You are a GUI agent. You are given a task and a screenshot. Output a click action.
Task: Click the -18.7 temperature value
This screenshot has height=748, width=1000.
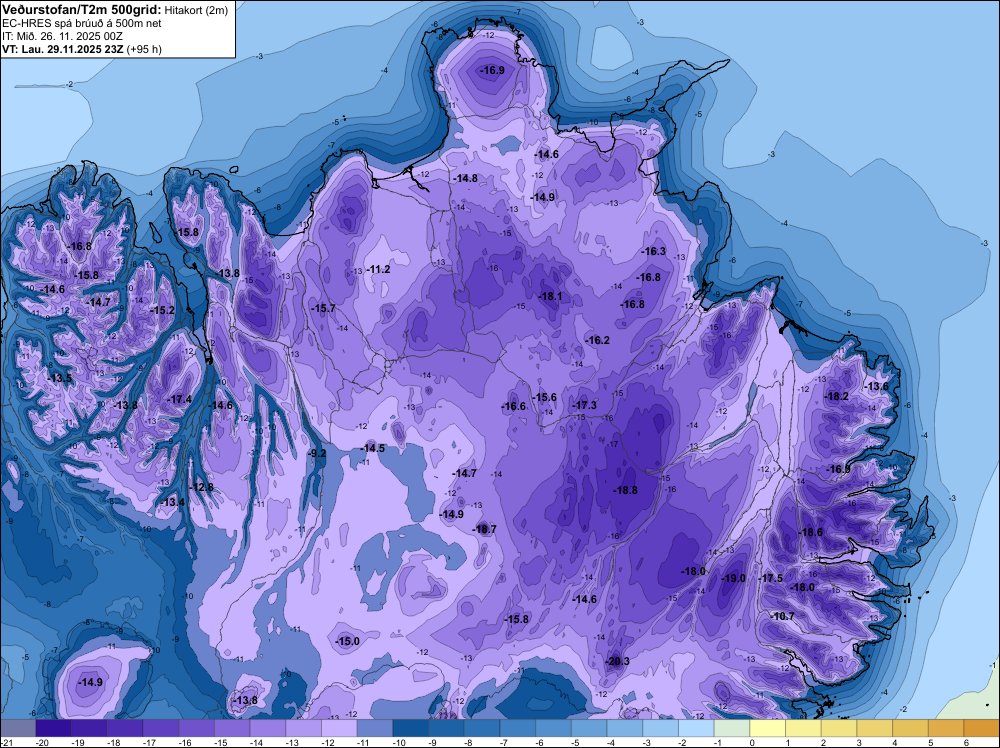[x=483, y=529]
